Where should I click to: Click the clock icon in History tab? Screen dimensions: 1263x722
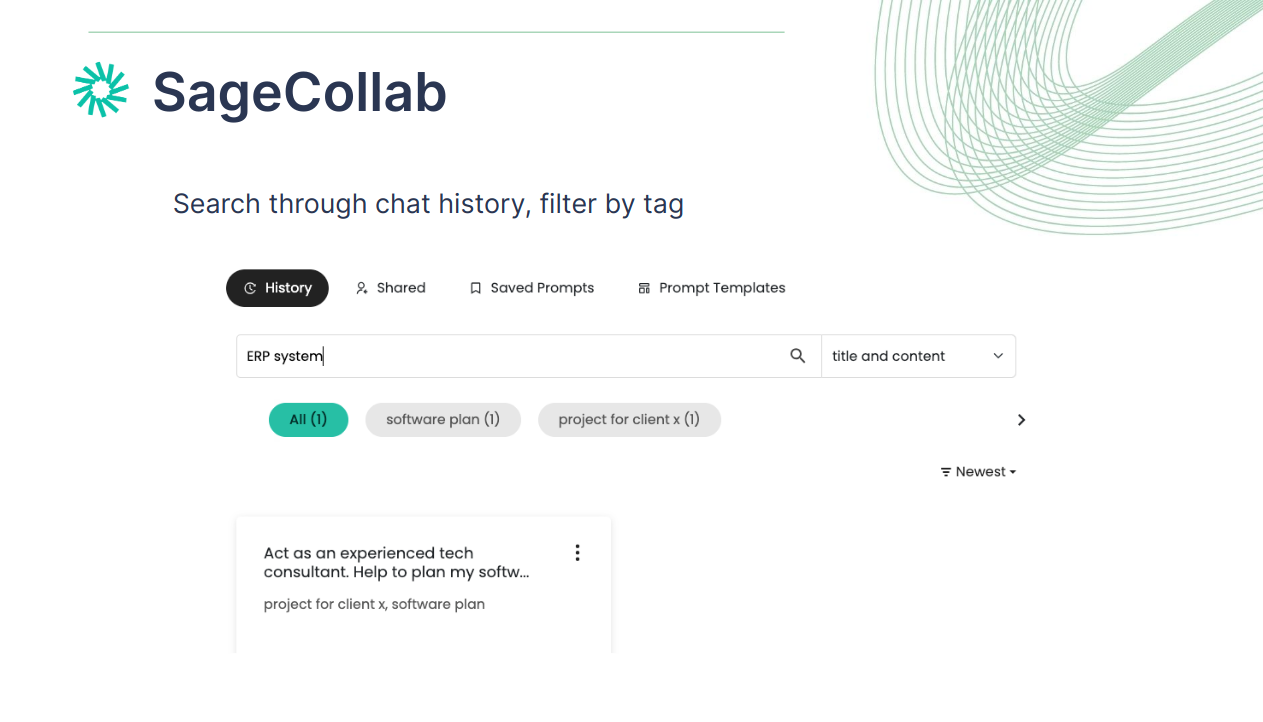tap(250, 288)
